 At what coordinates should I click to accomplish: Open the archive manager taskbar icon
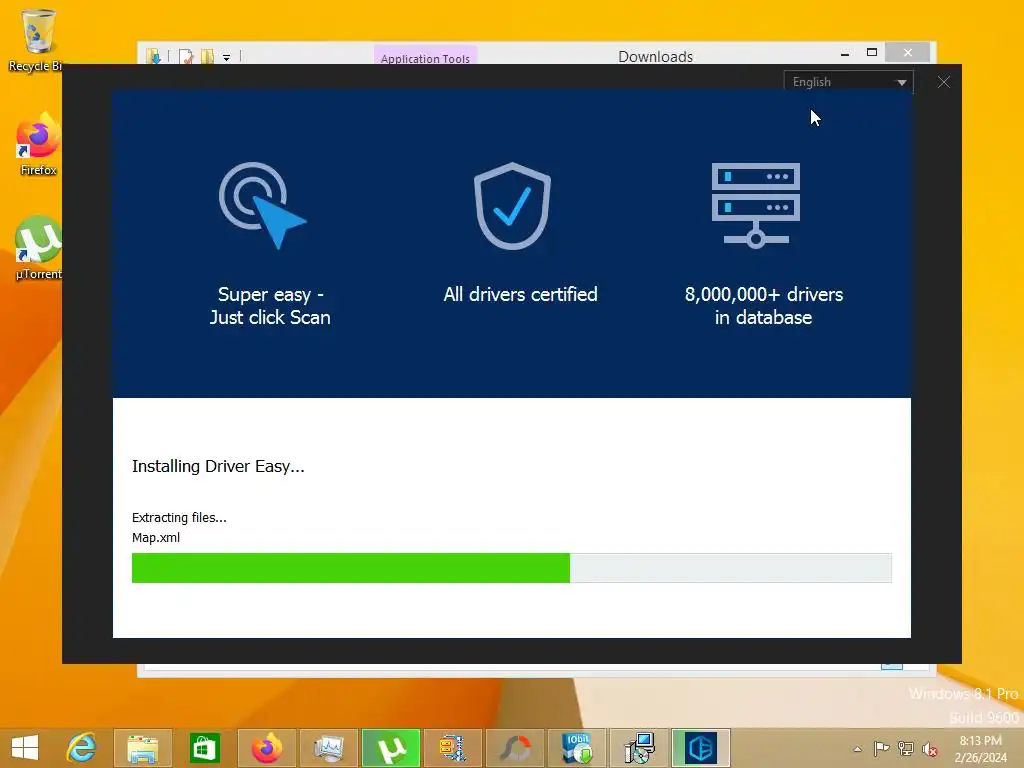[453, 748]
